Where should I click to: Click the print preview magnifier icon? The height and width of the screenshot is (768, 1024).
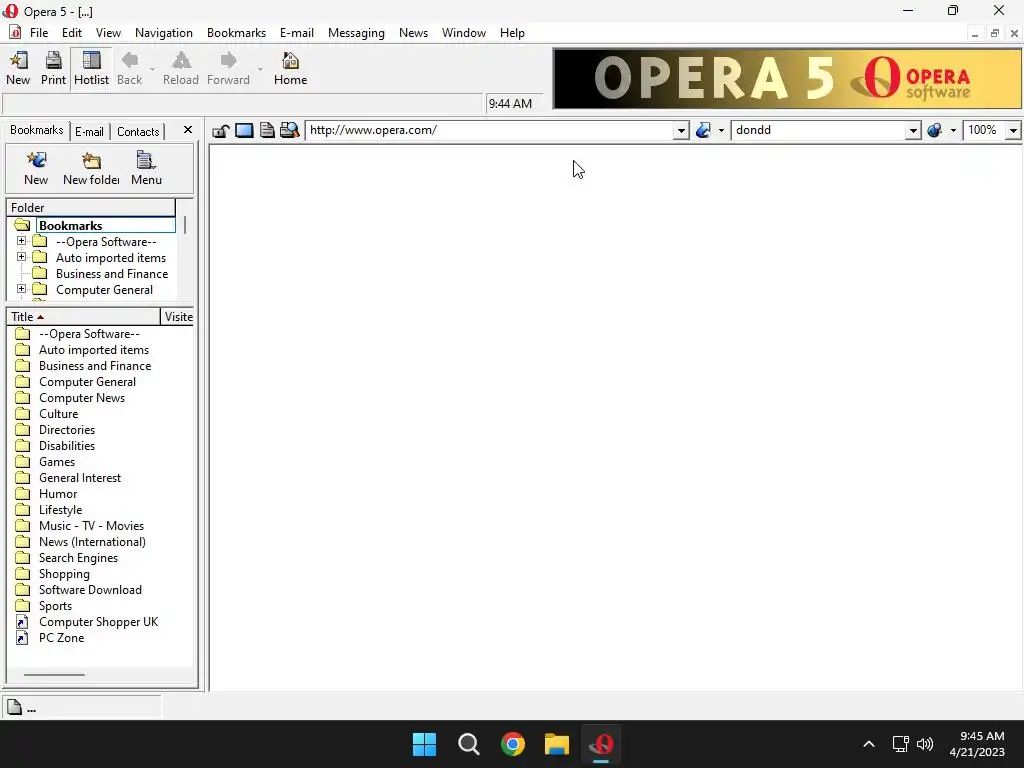(289, 131)
